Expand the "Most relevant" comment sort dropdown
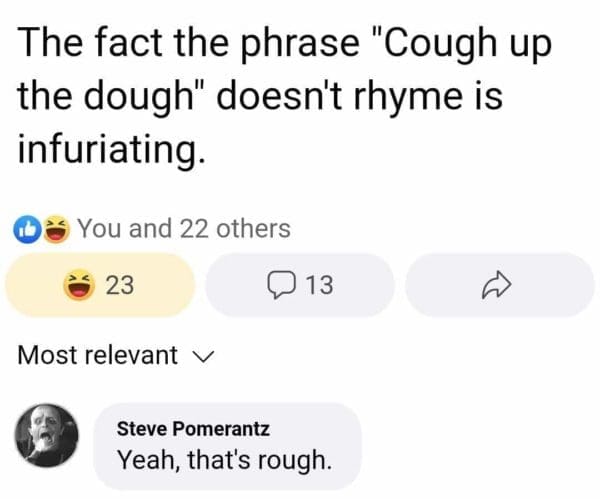The image size is (600, 499). (x=116, y=355)
